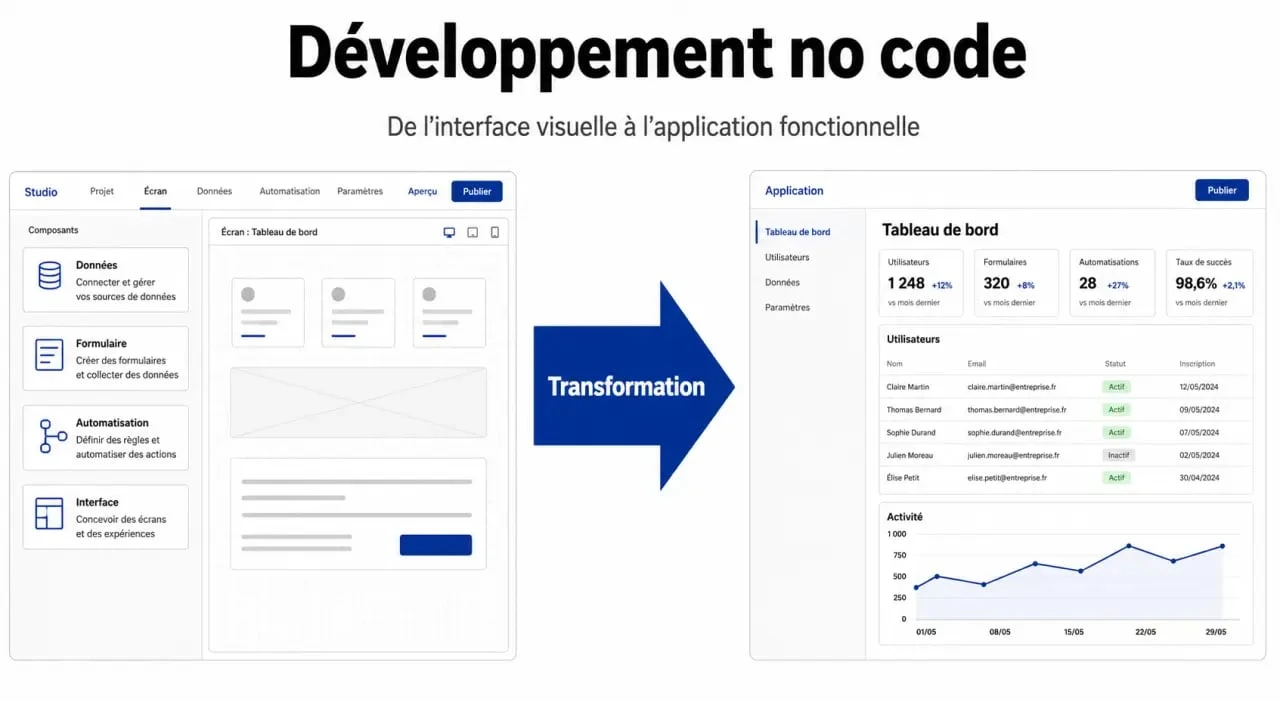This screenshot has height=702, width=1280.
Task: Click the Utilisateurs 1 248 stat card
Action: 921,283
